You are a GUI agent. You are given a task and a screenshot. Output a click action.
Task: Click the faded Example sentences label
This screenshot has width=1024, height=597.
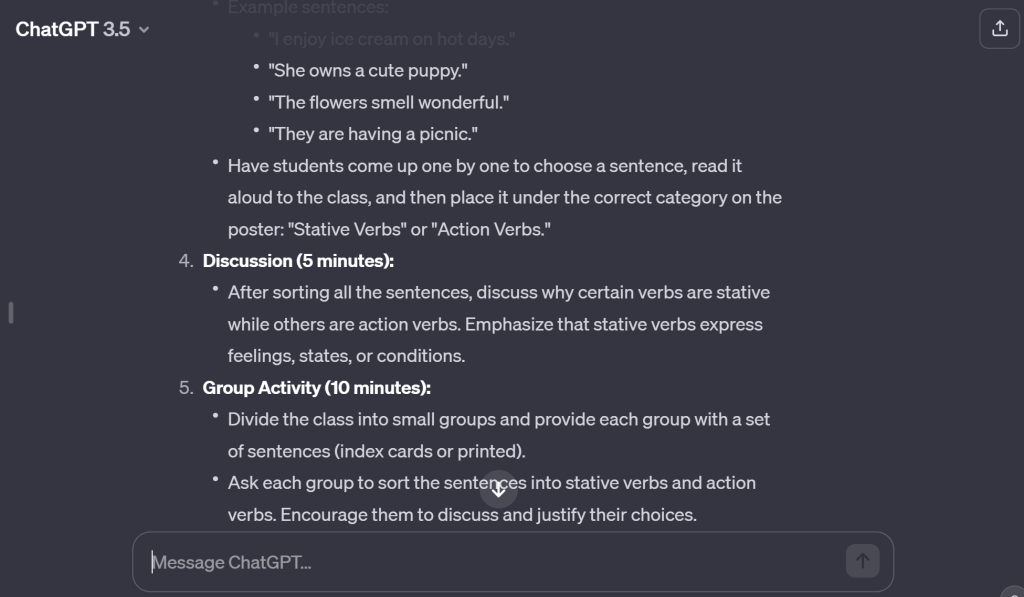(308, 8)
